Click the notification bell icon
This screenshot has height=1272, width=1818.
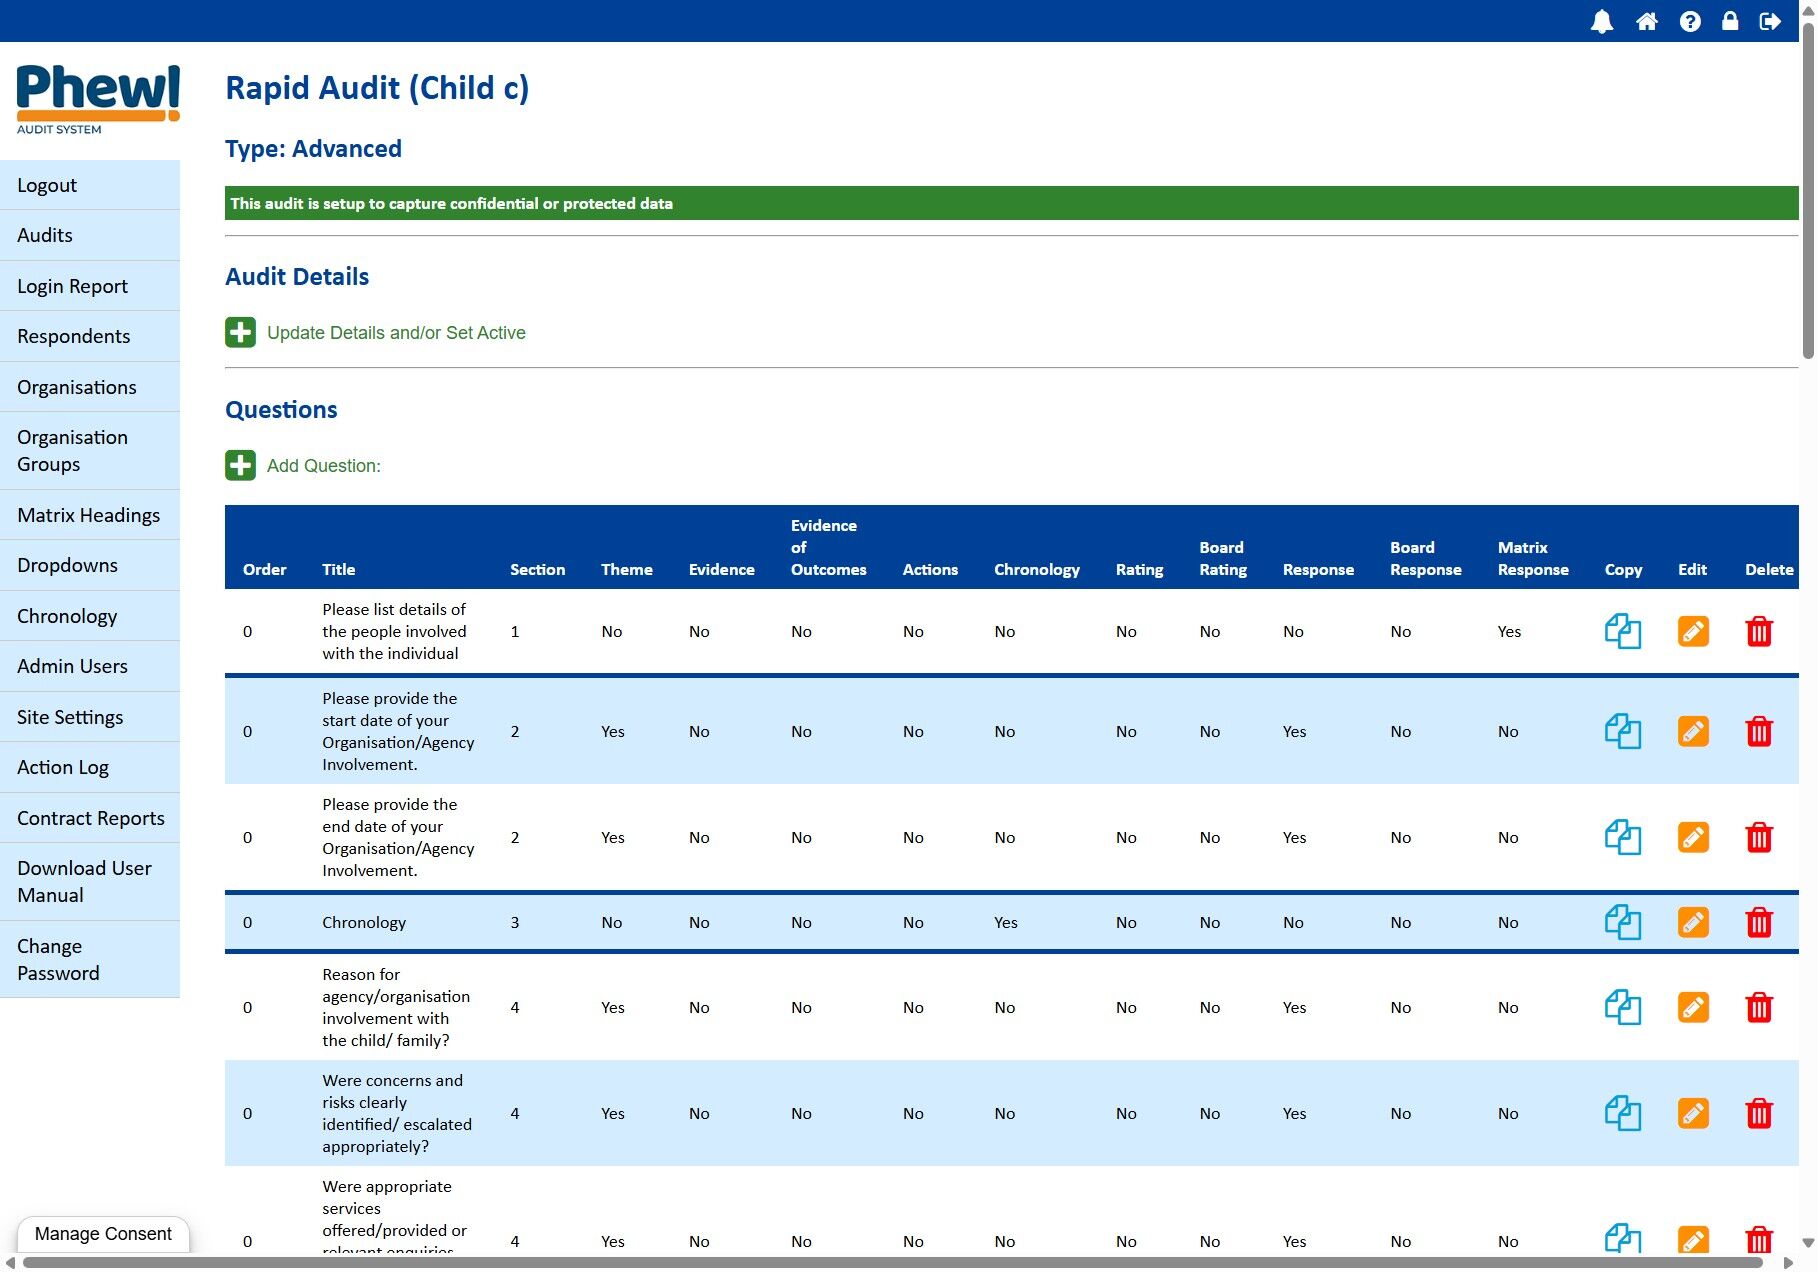1601,21
